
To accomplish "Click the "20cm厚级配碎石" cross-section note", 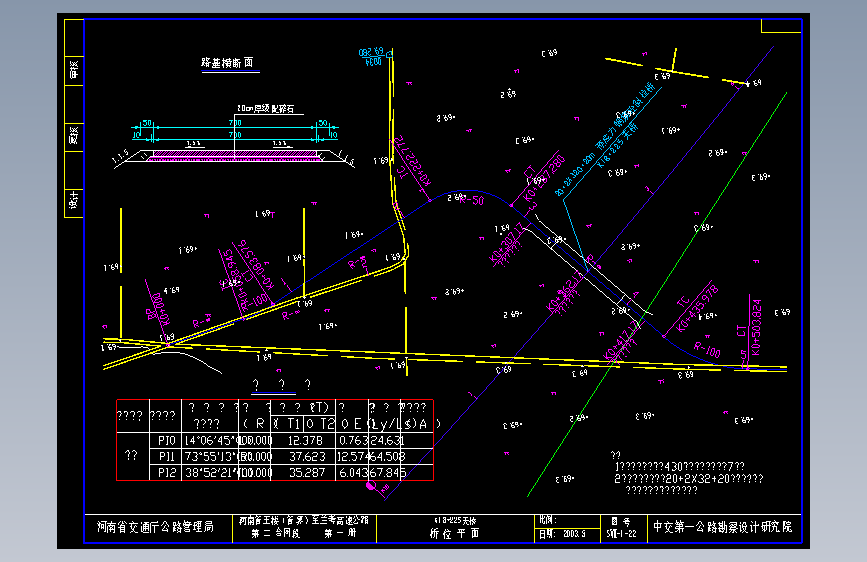I will click(266, 108).
